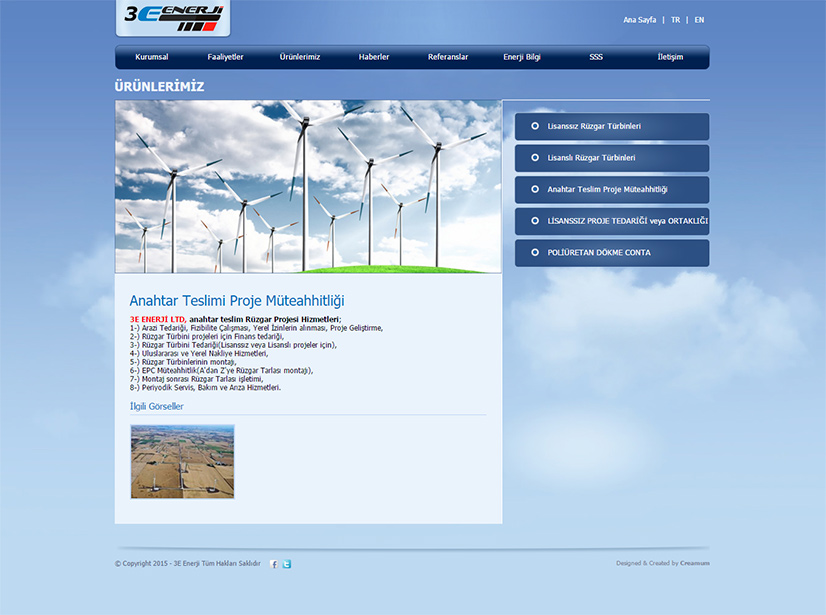Open Referanslar from the navigation bar

tap(448, 57)
